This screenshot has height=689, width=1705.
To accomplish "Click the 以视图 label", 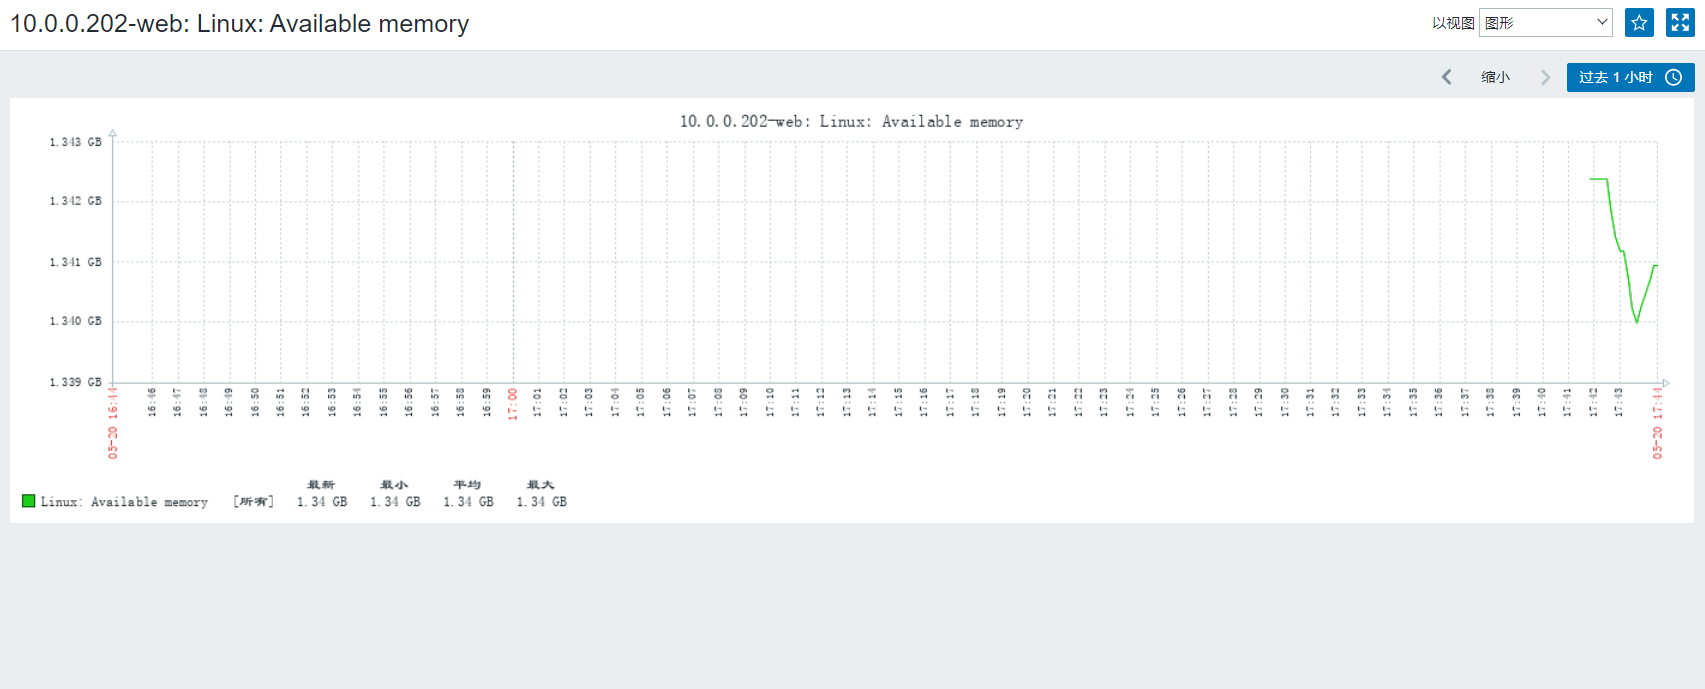I will [x=1453, y=23].
